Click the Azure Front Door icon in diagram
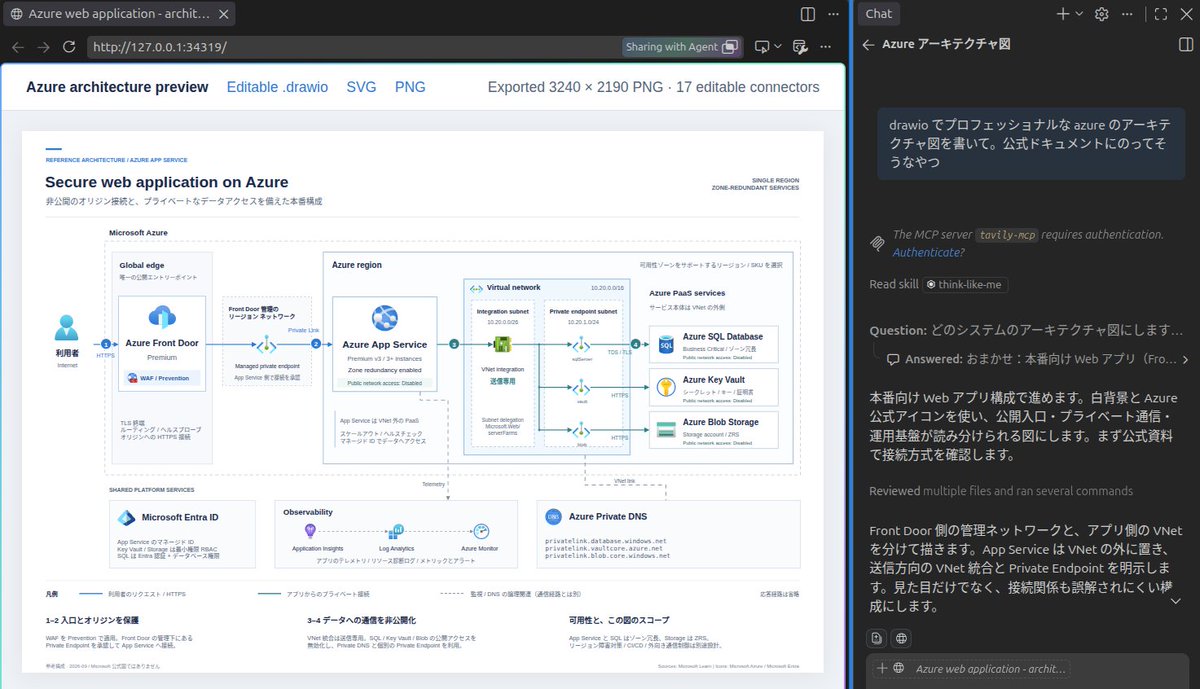 point(161,318)
